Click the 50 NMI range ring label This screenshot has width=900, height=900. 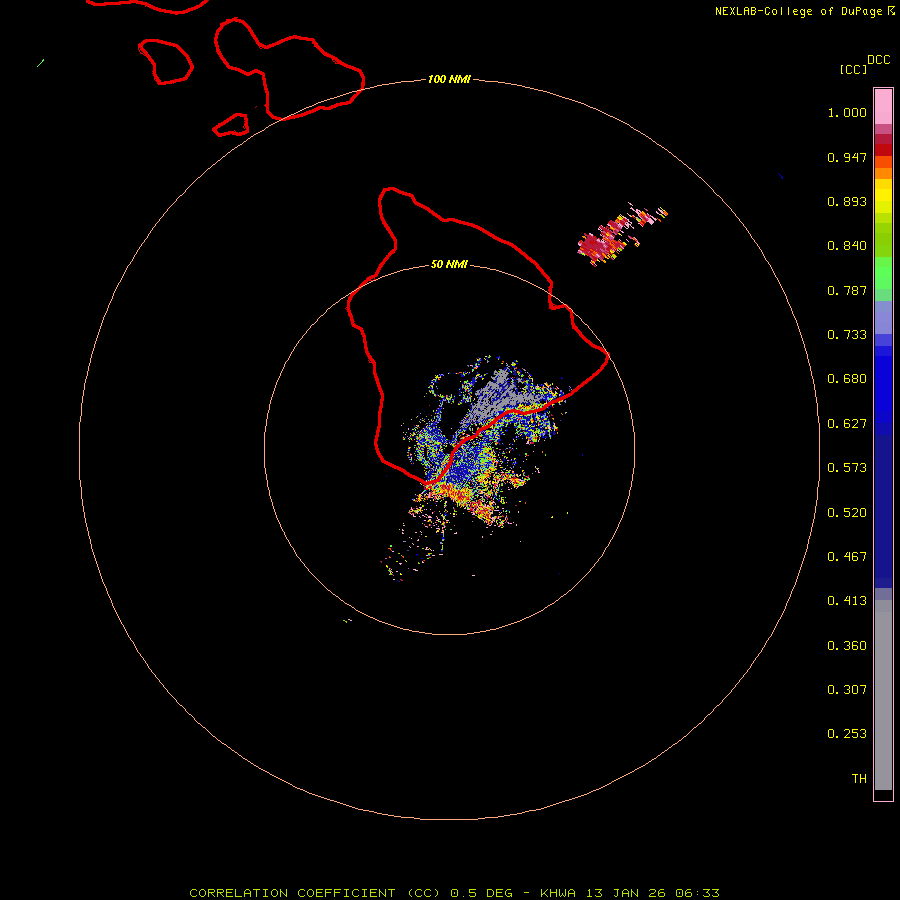449,264
